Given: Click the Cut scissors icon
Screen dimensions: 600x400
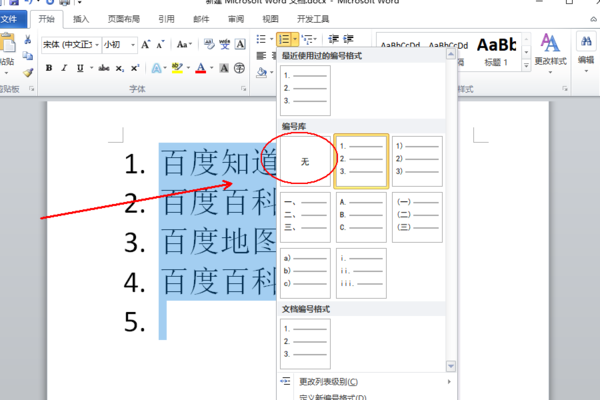Looking at the screenshot, I should coord(28,39).
